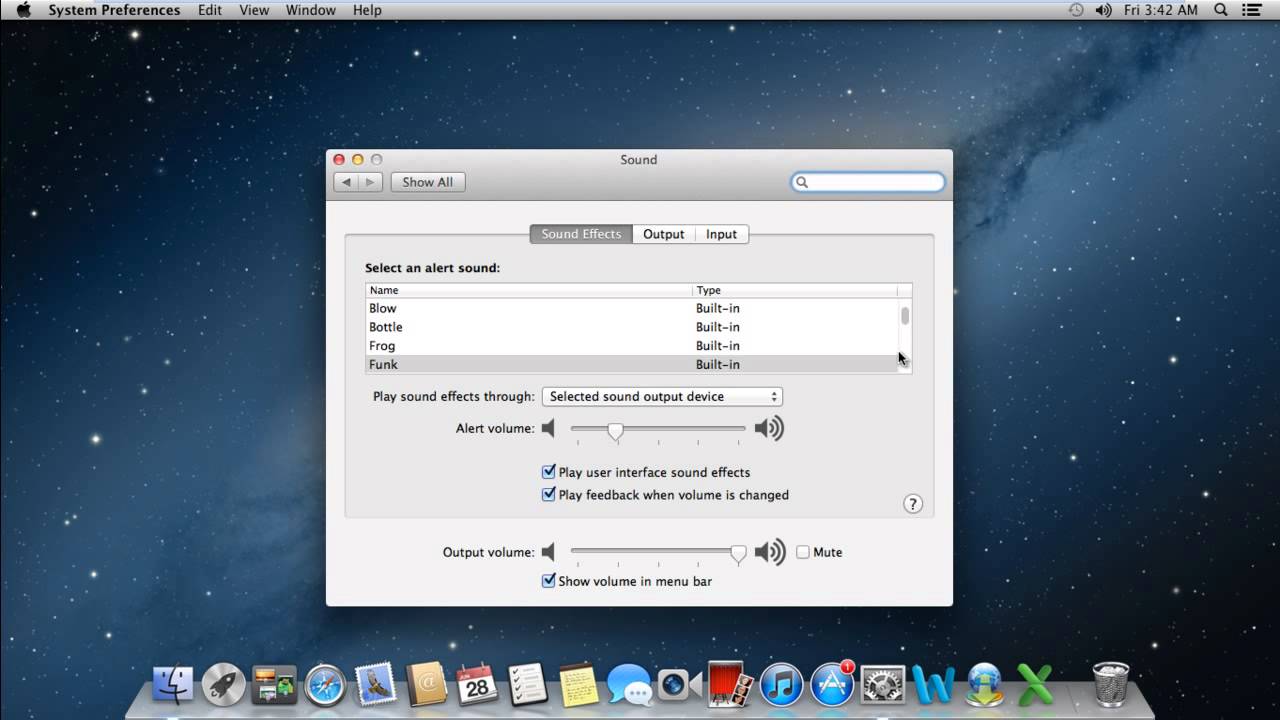Go back with the left arrow button
This screenshot has height=720, width=1280.
point(346,182)
